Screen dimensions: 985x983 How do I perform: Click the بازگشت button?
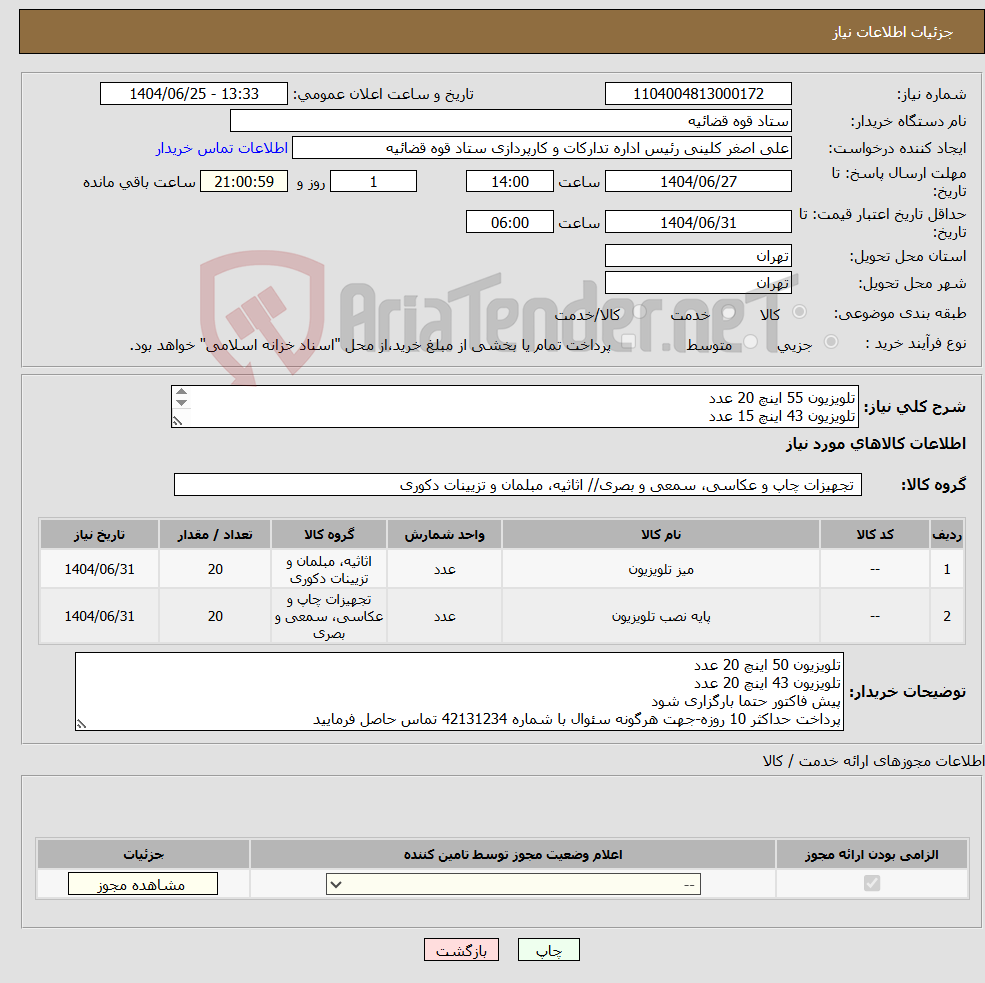tap(461, 949)
